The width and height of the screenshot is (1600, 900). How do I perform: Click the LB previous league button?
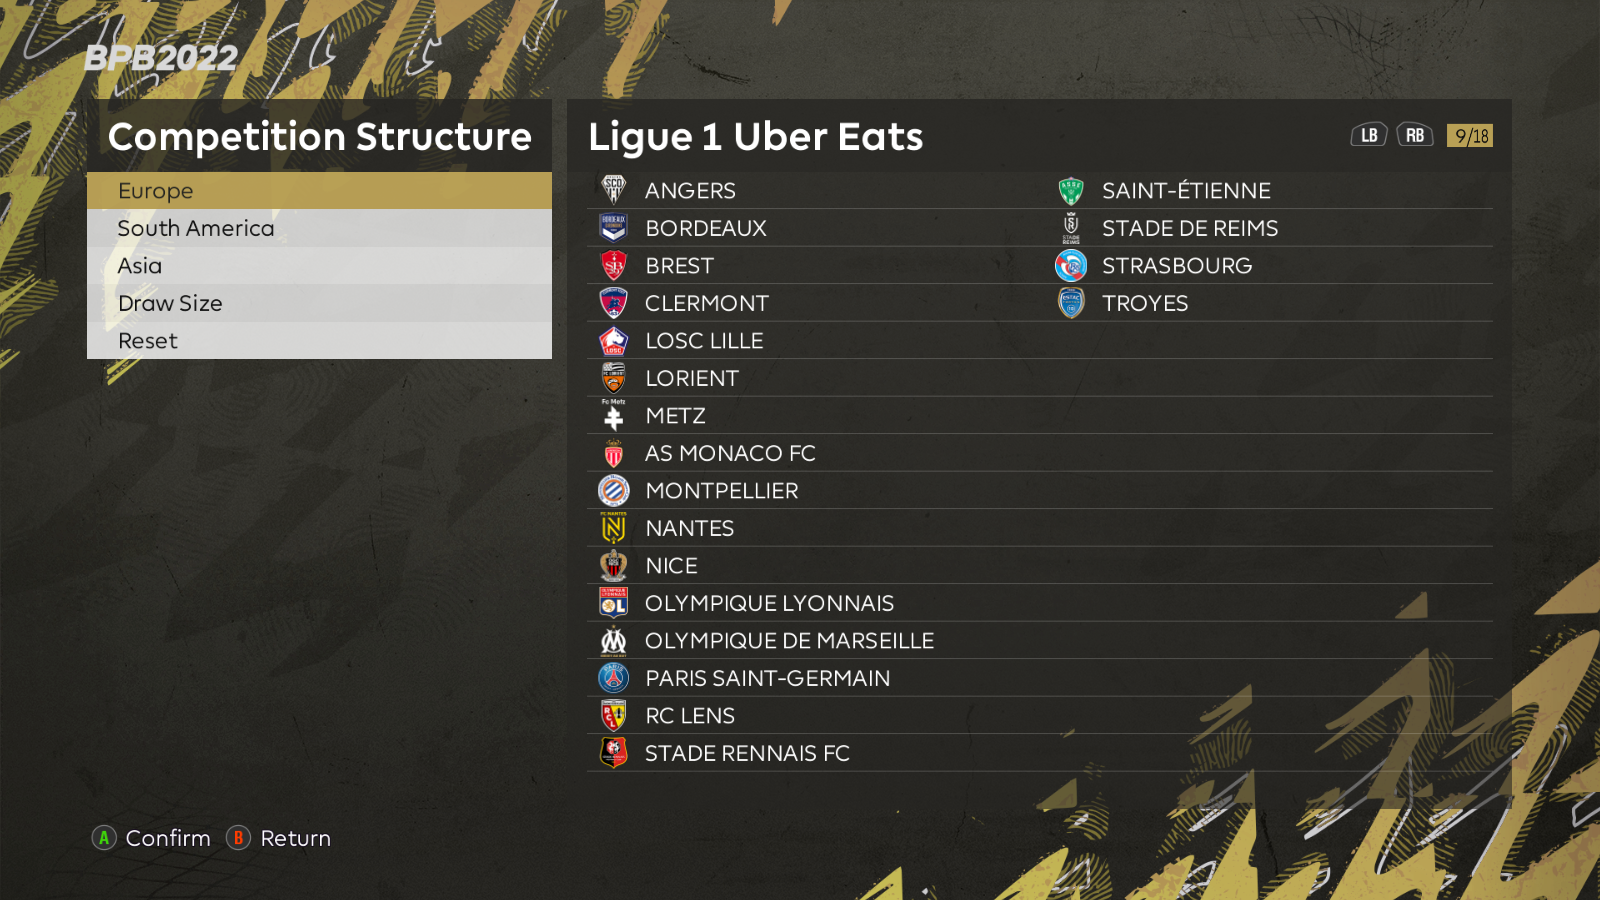coord(1369,135)
